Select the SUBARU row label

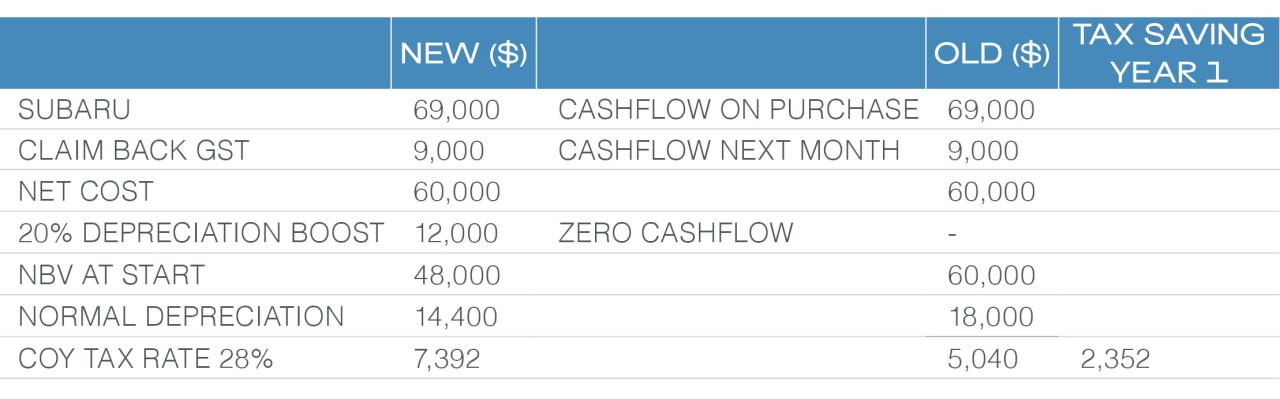click(x=74, y=110)
